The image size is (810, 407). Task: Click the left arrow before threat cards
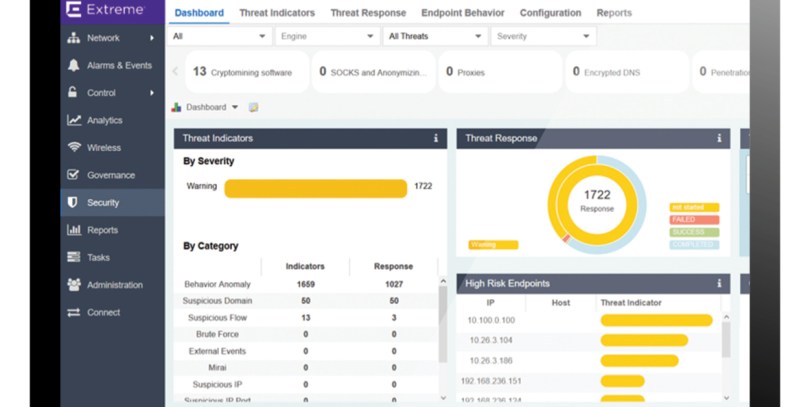pos(175,71)
